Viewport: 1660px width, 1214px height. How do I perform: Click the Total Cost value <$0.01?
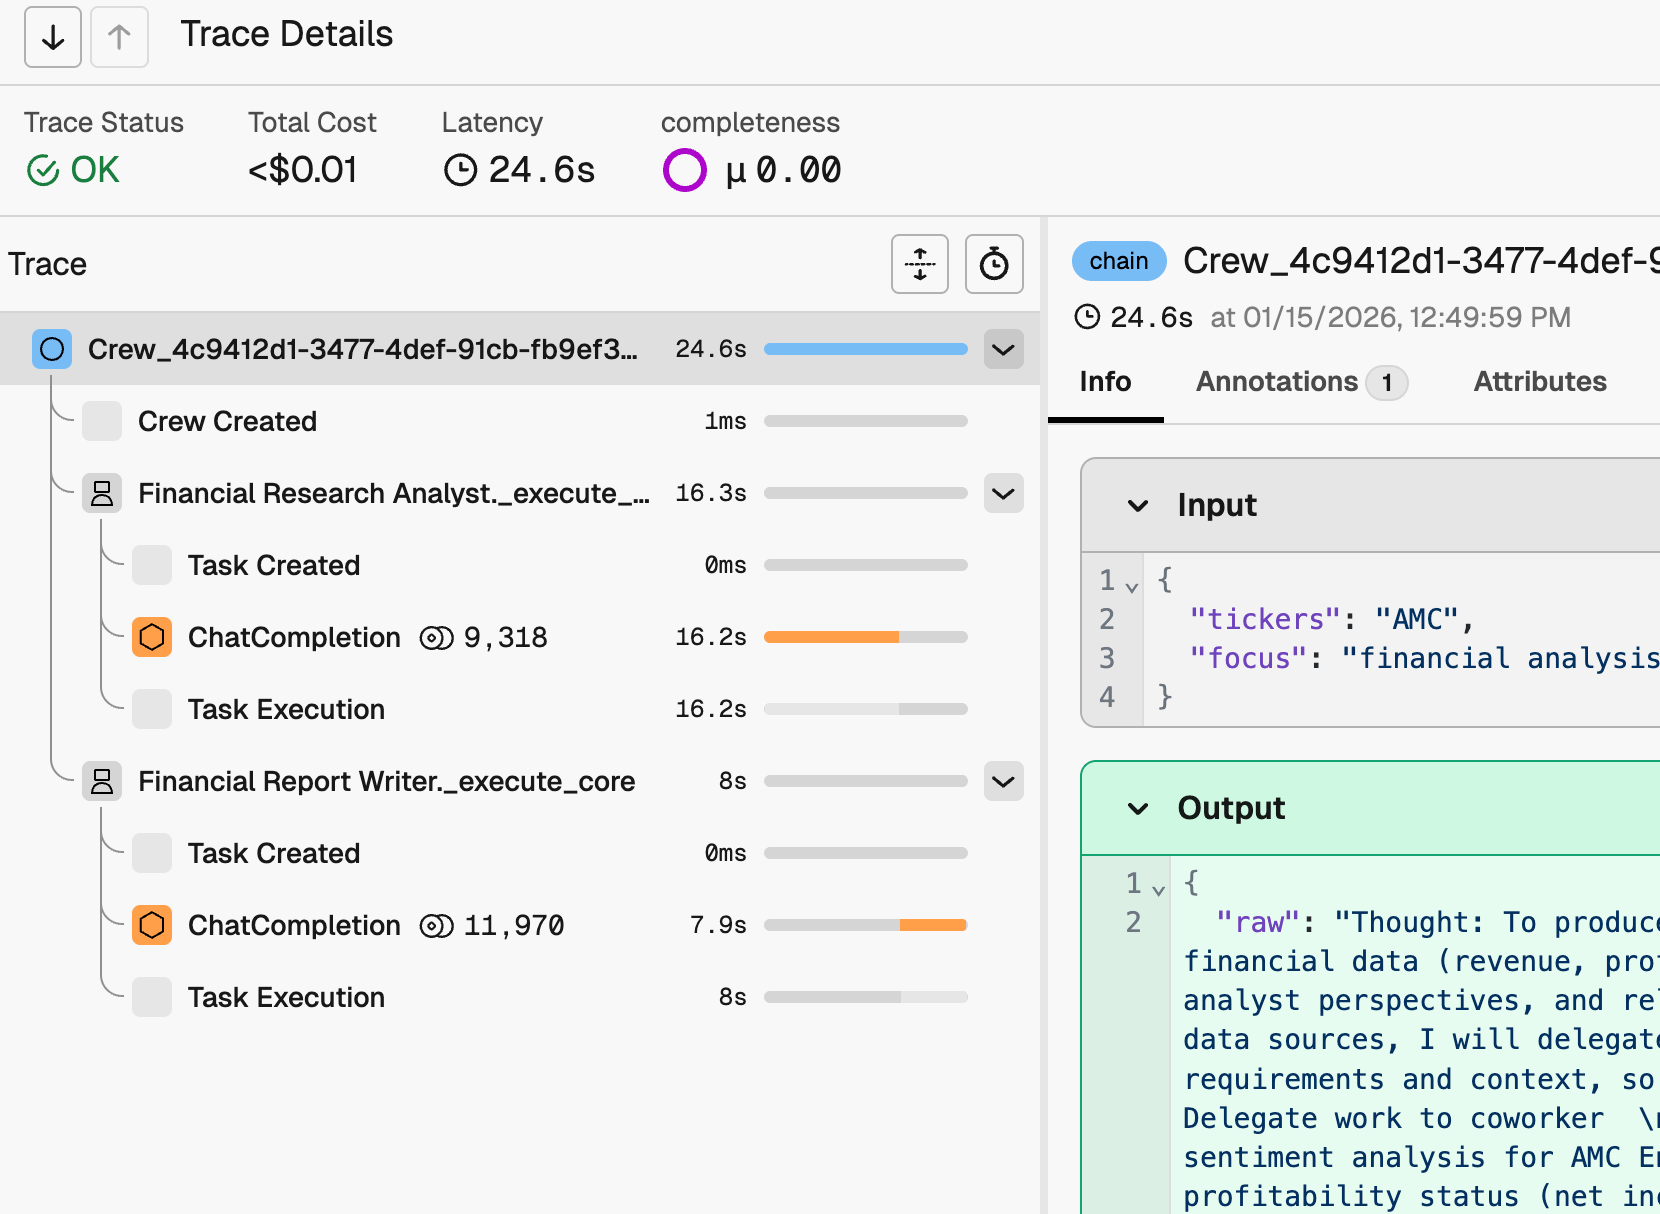(303, 170)
